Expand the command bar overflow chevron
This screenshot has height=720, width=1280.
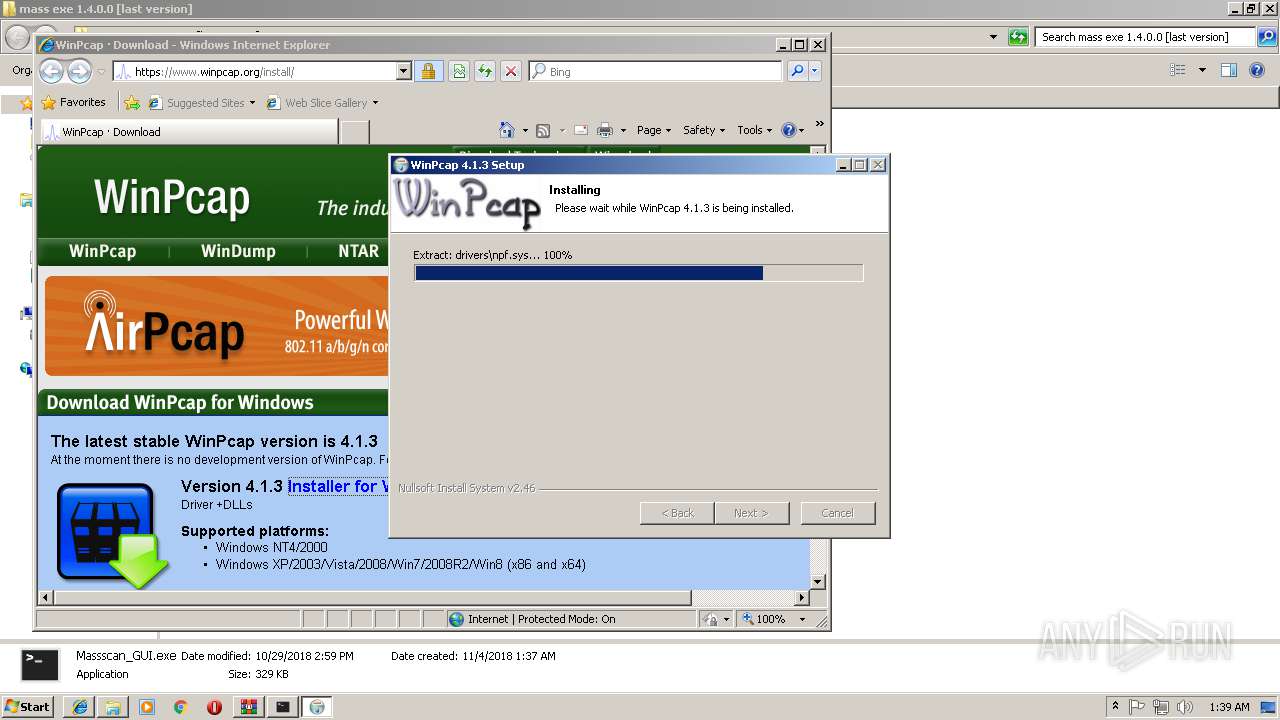click(819, 125)
